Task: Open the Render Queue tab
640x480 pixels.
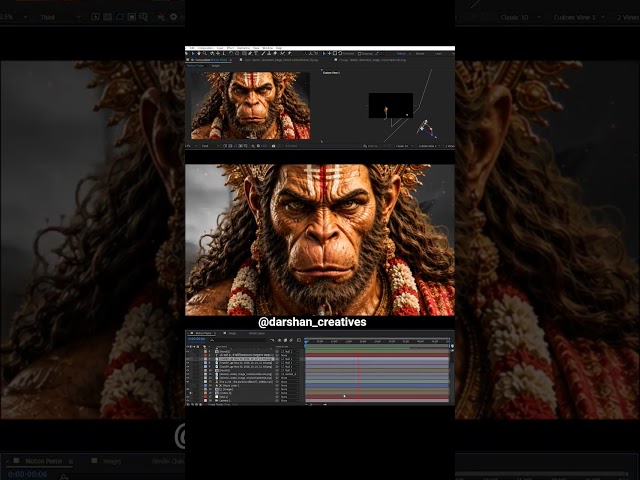Action: [x=257, y=333]
